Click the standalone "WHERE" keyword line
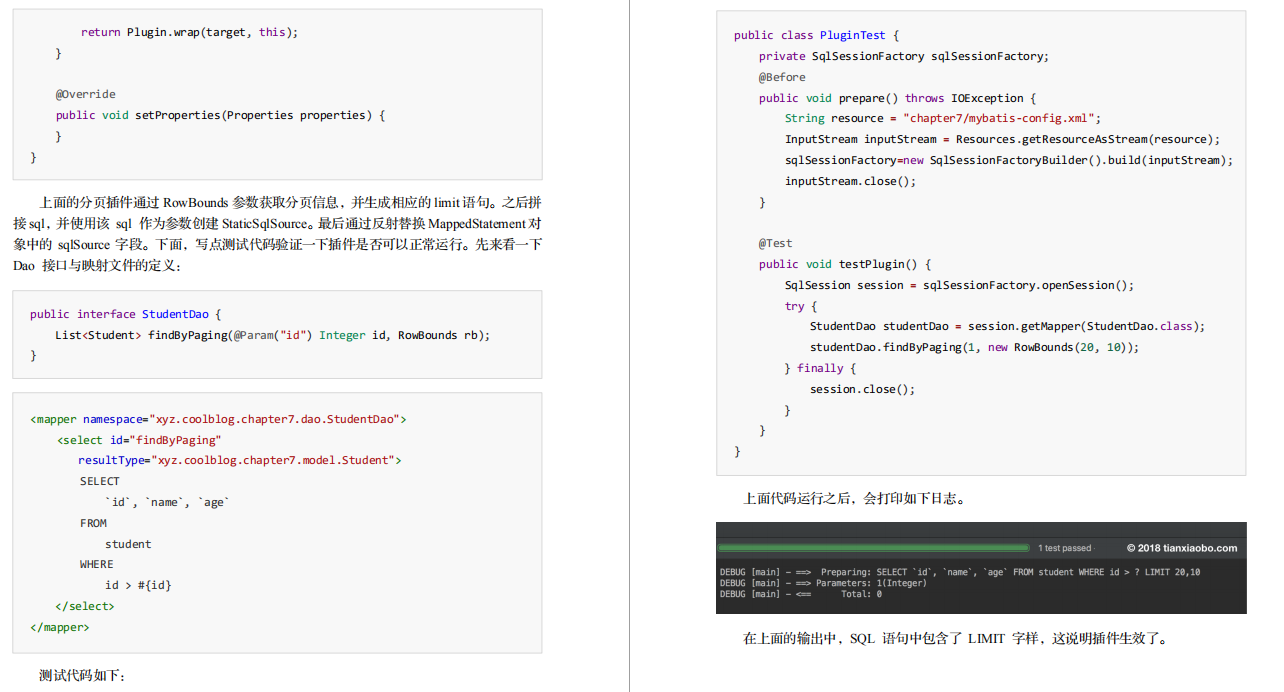This screenshot has height=692, width=1284. (x=97, y=564)
